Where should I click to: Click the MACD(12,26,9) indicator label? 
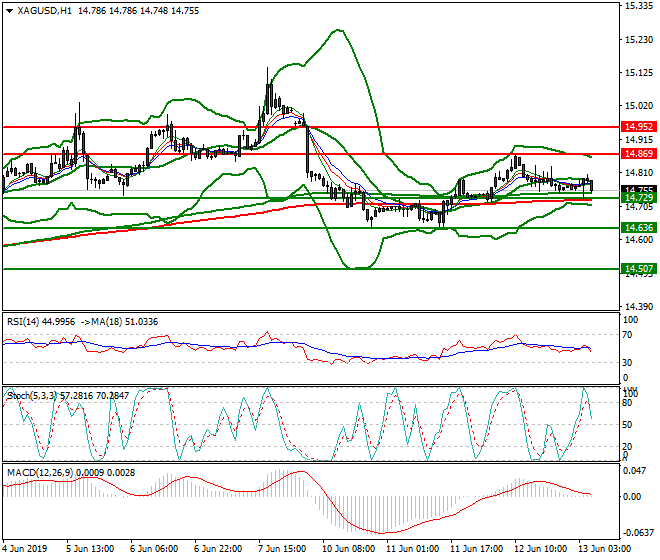point(40,473)
